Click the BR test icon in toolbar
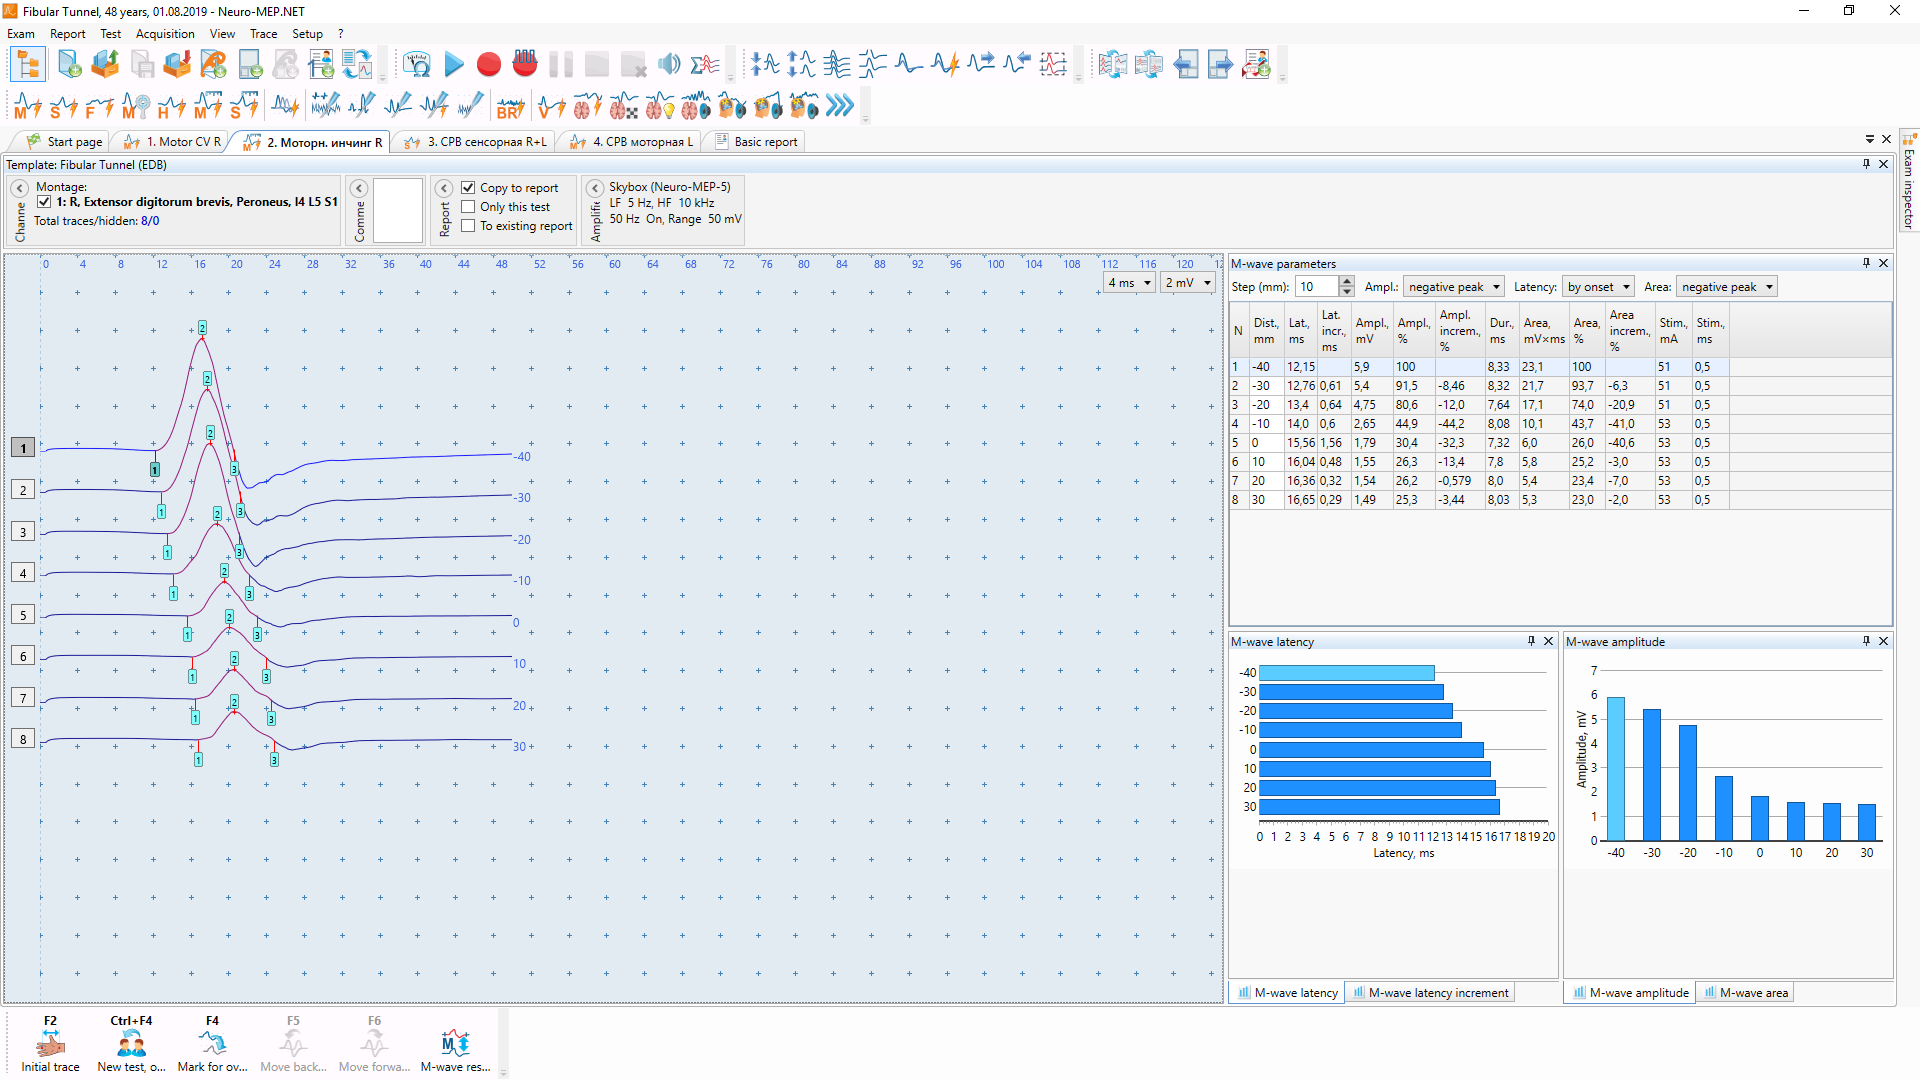 click(x=510, y=106)
